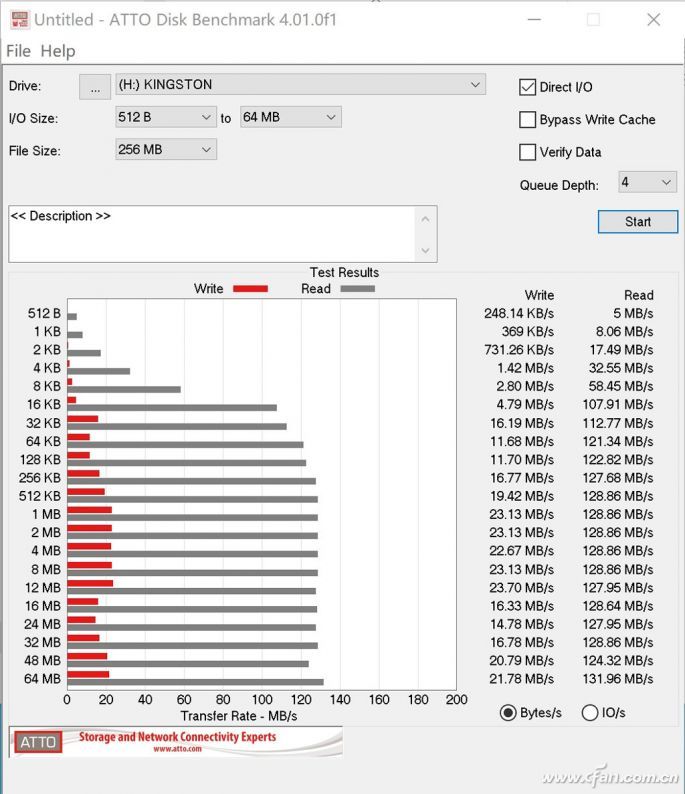685x794 pixels.
Task: Click the 107.91 MB/s read value
Action: pos(618,404)
